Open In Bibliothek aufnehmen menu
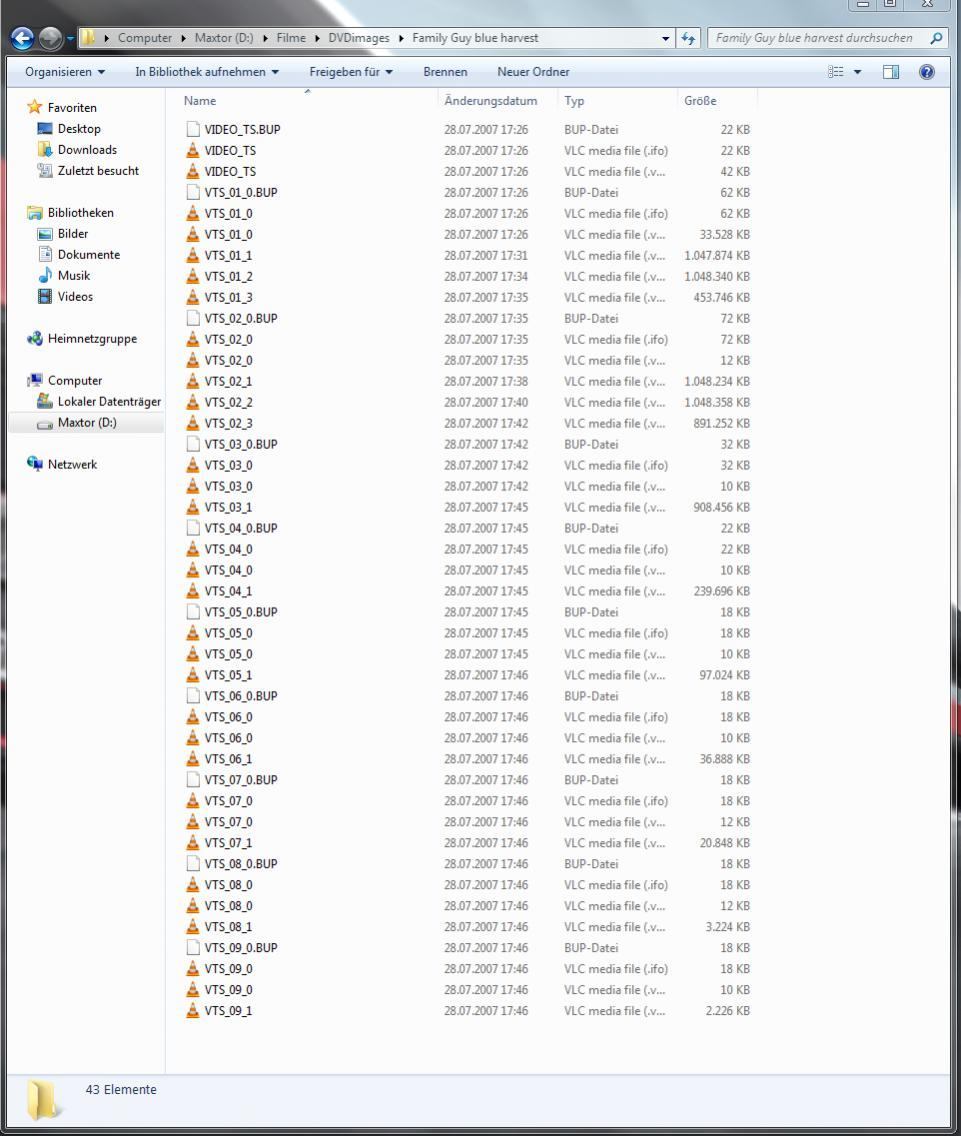This screenshot has height=1136, width=961. tap(207, 72)
